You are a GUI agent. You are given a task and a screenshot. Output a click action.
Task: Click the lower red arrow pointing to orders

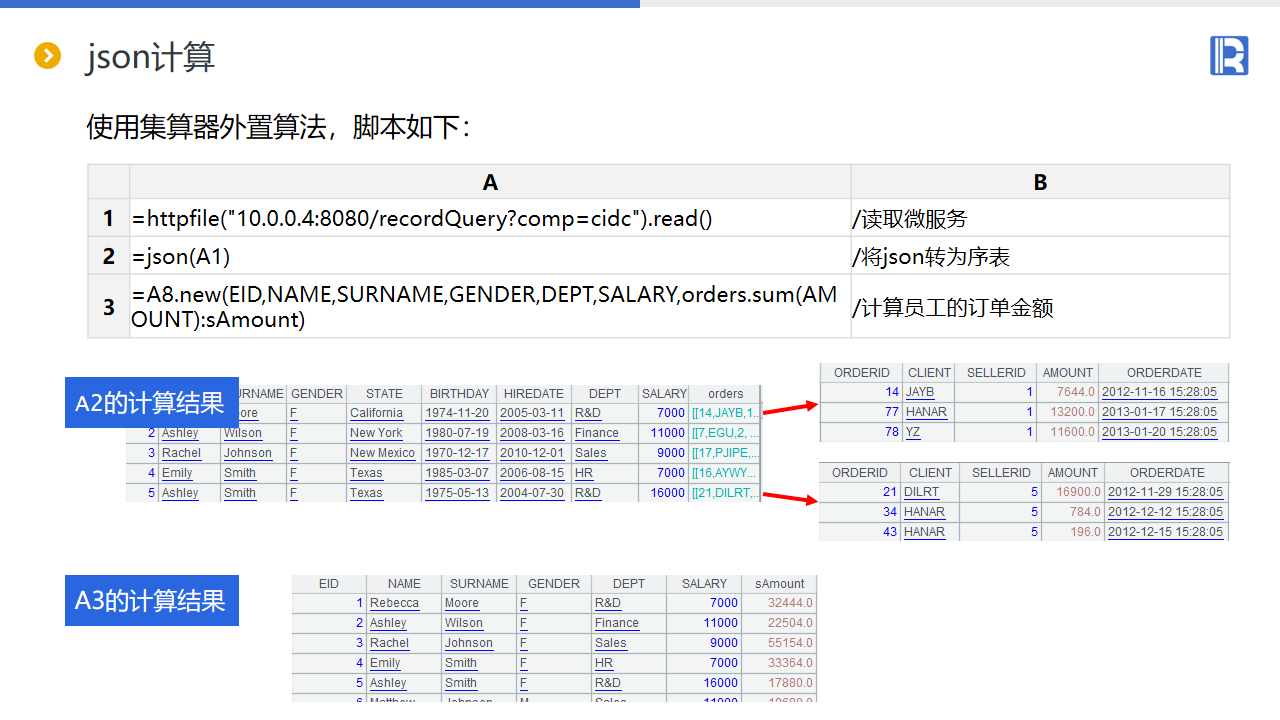pyautogui.click(x=790, y=497)
